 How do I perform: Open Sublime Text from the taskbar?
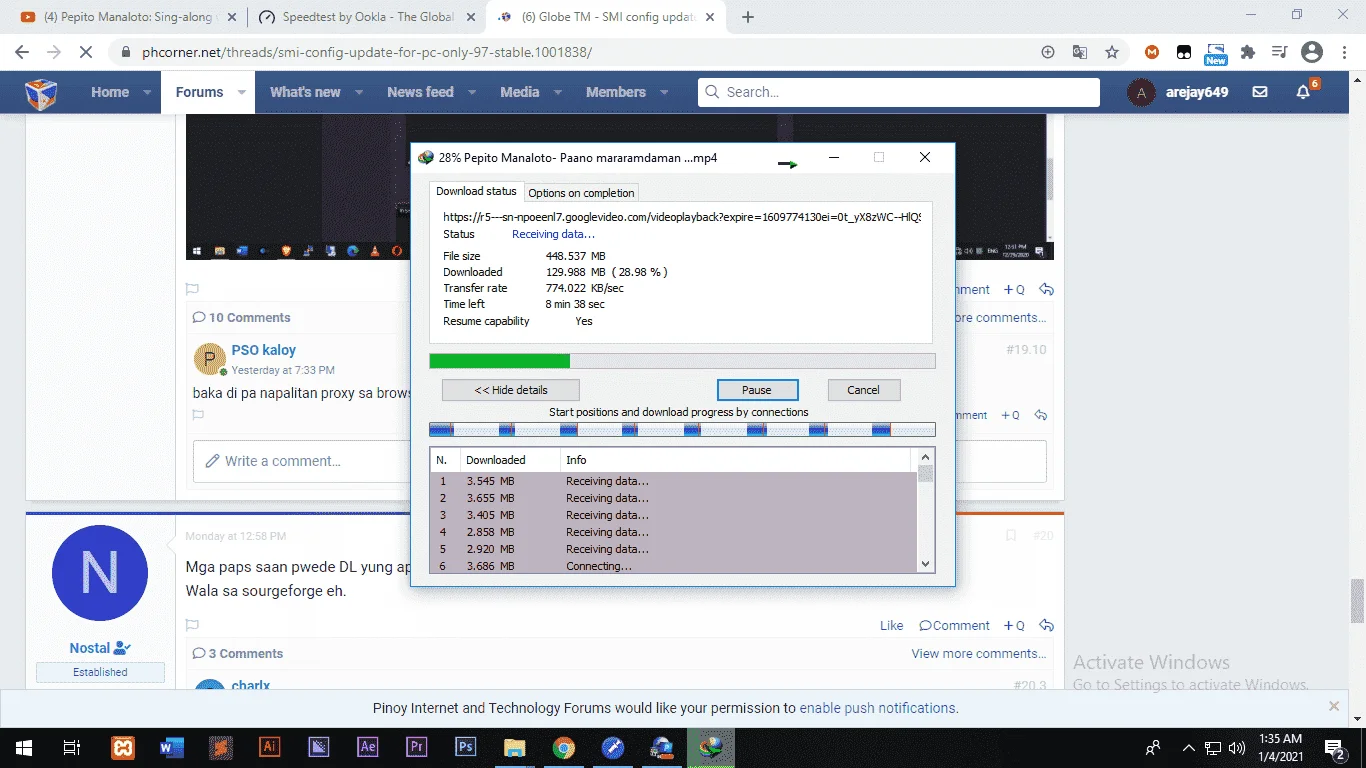(x=220, y=747)
